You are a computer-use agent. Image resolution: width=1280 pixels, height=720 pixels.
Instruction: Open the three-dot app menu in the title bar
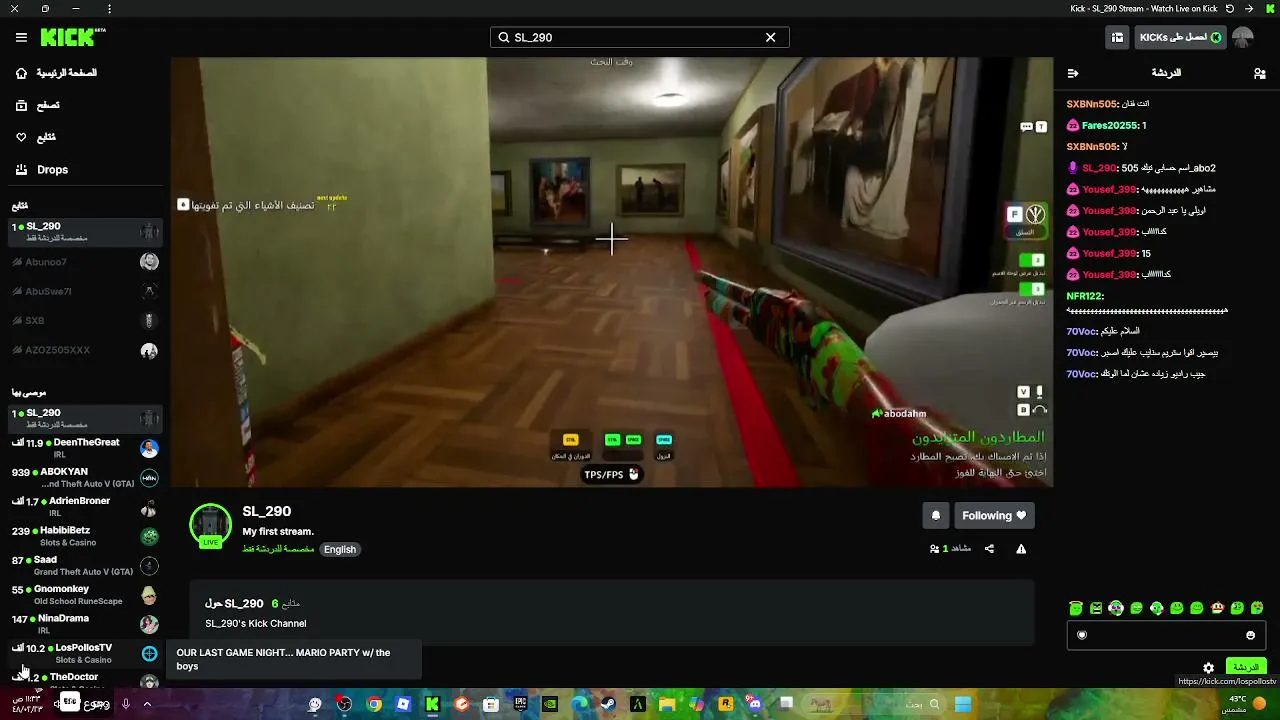[x=109, y=9]
